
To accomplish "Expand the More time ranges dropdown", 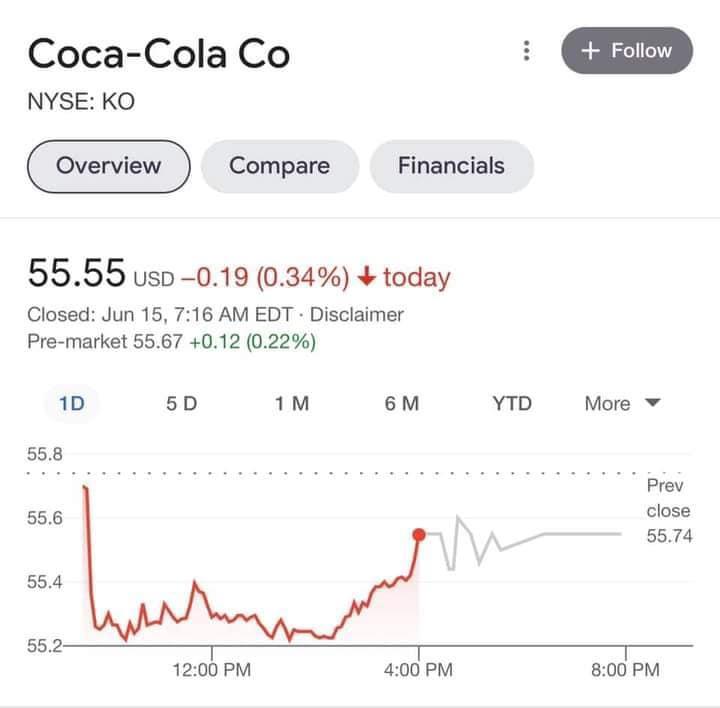I will coord(622,404).
